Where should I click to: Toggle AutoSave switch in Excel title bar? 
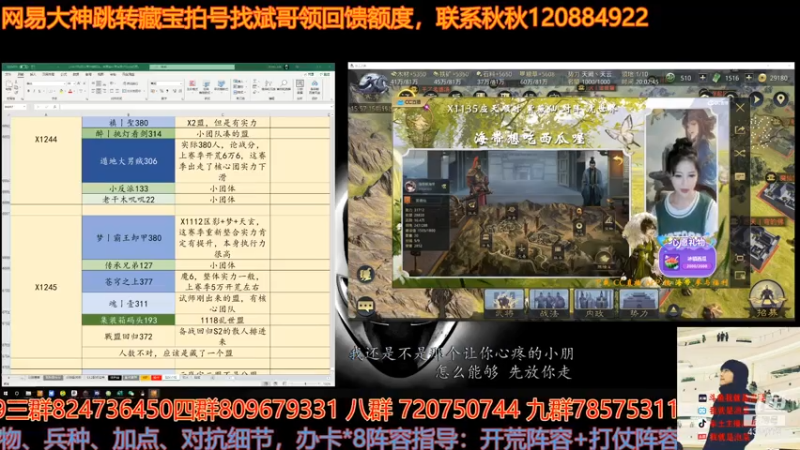click(24, 66)
